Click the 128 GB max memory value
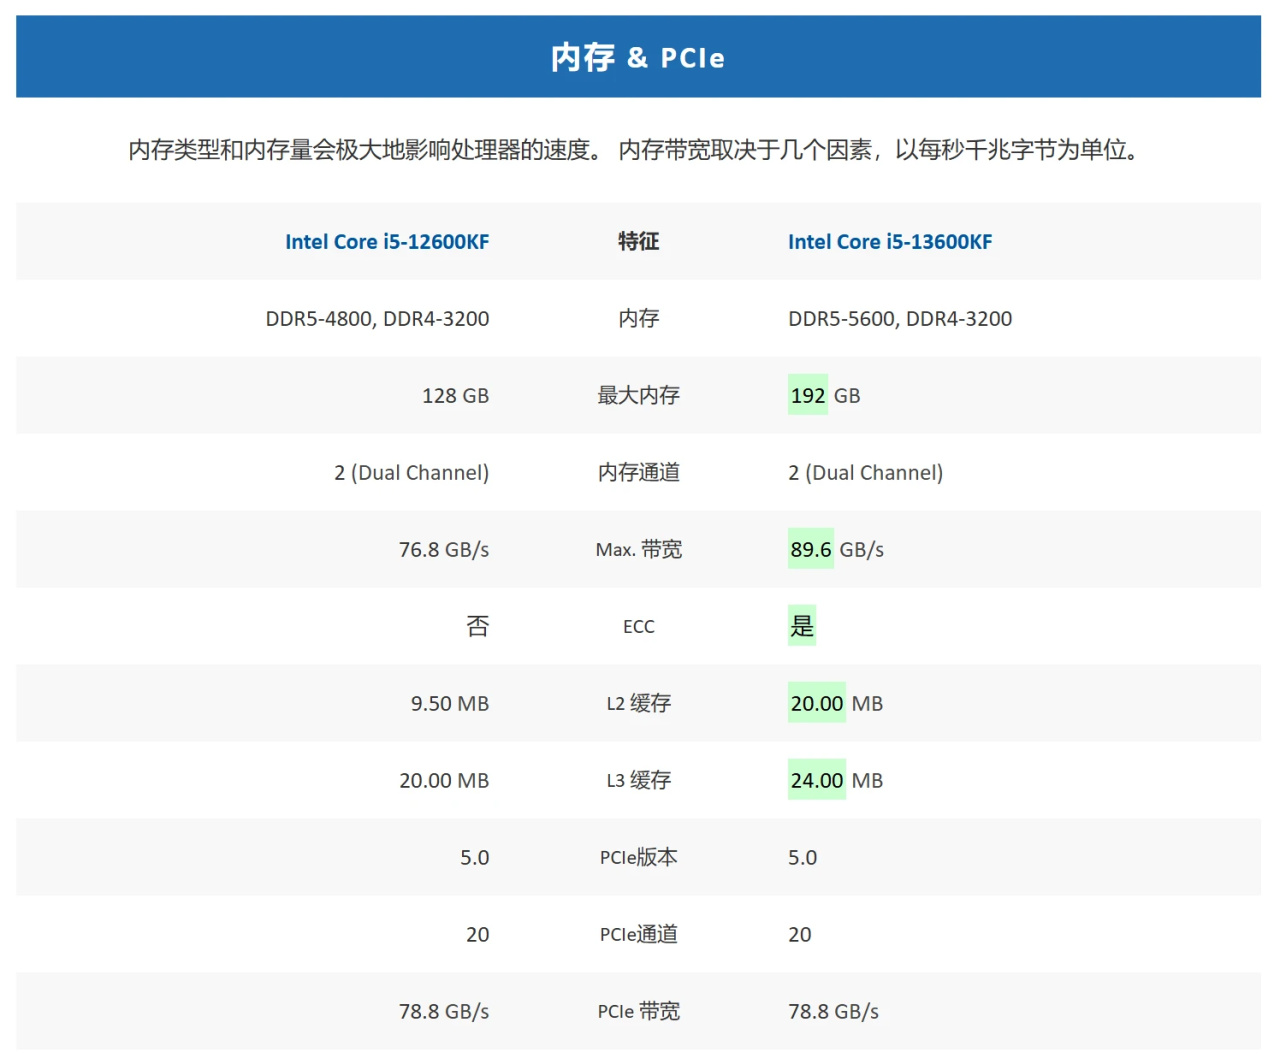This screenshot has width=1280, height=1058. click(x=455, y=396)
